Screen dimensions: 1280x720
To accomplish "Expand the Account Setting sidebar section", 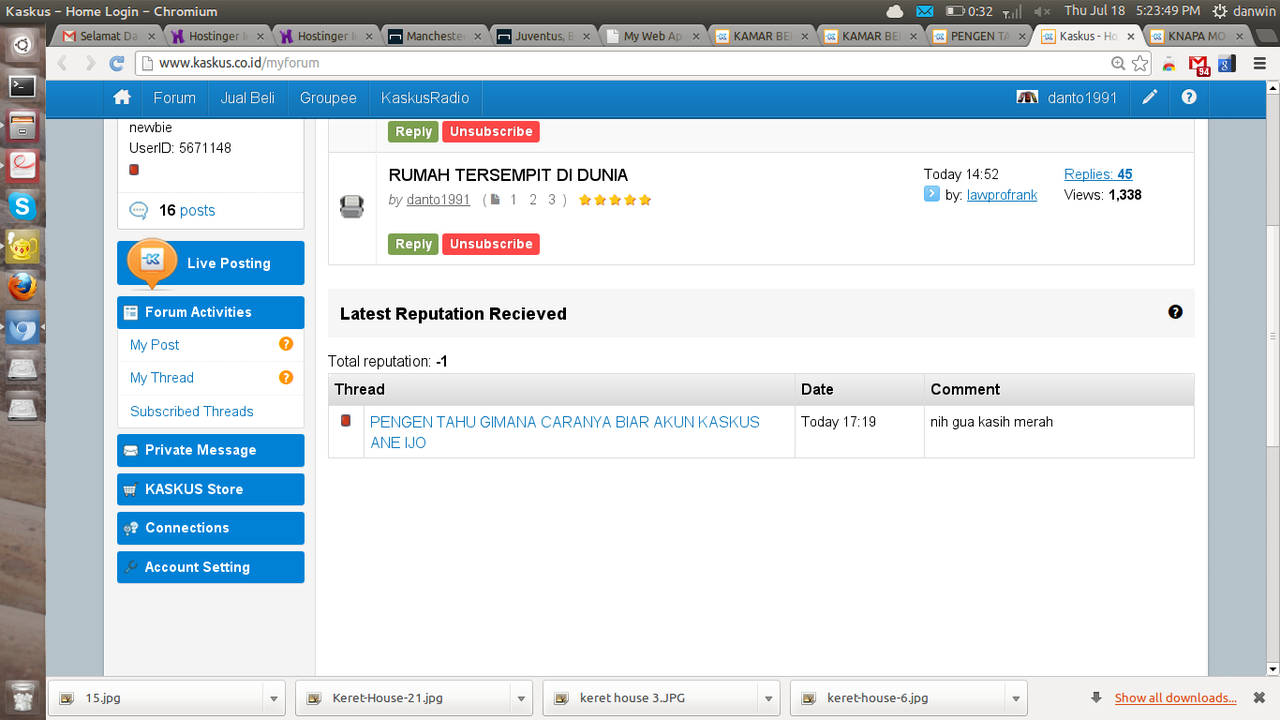I will (210, 567).
